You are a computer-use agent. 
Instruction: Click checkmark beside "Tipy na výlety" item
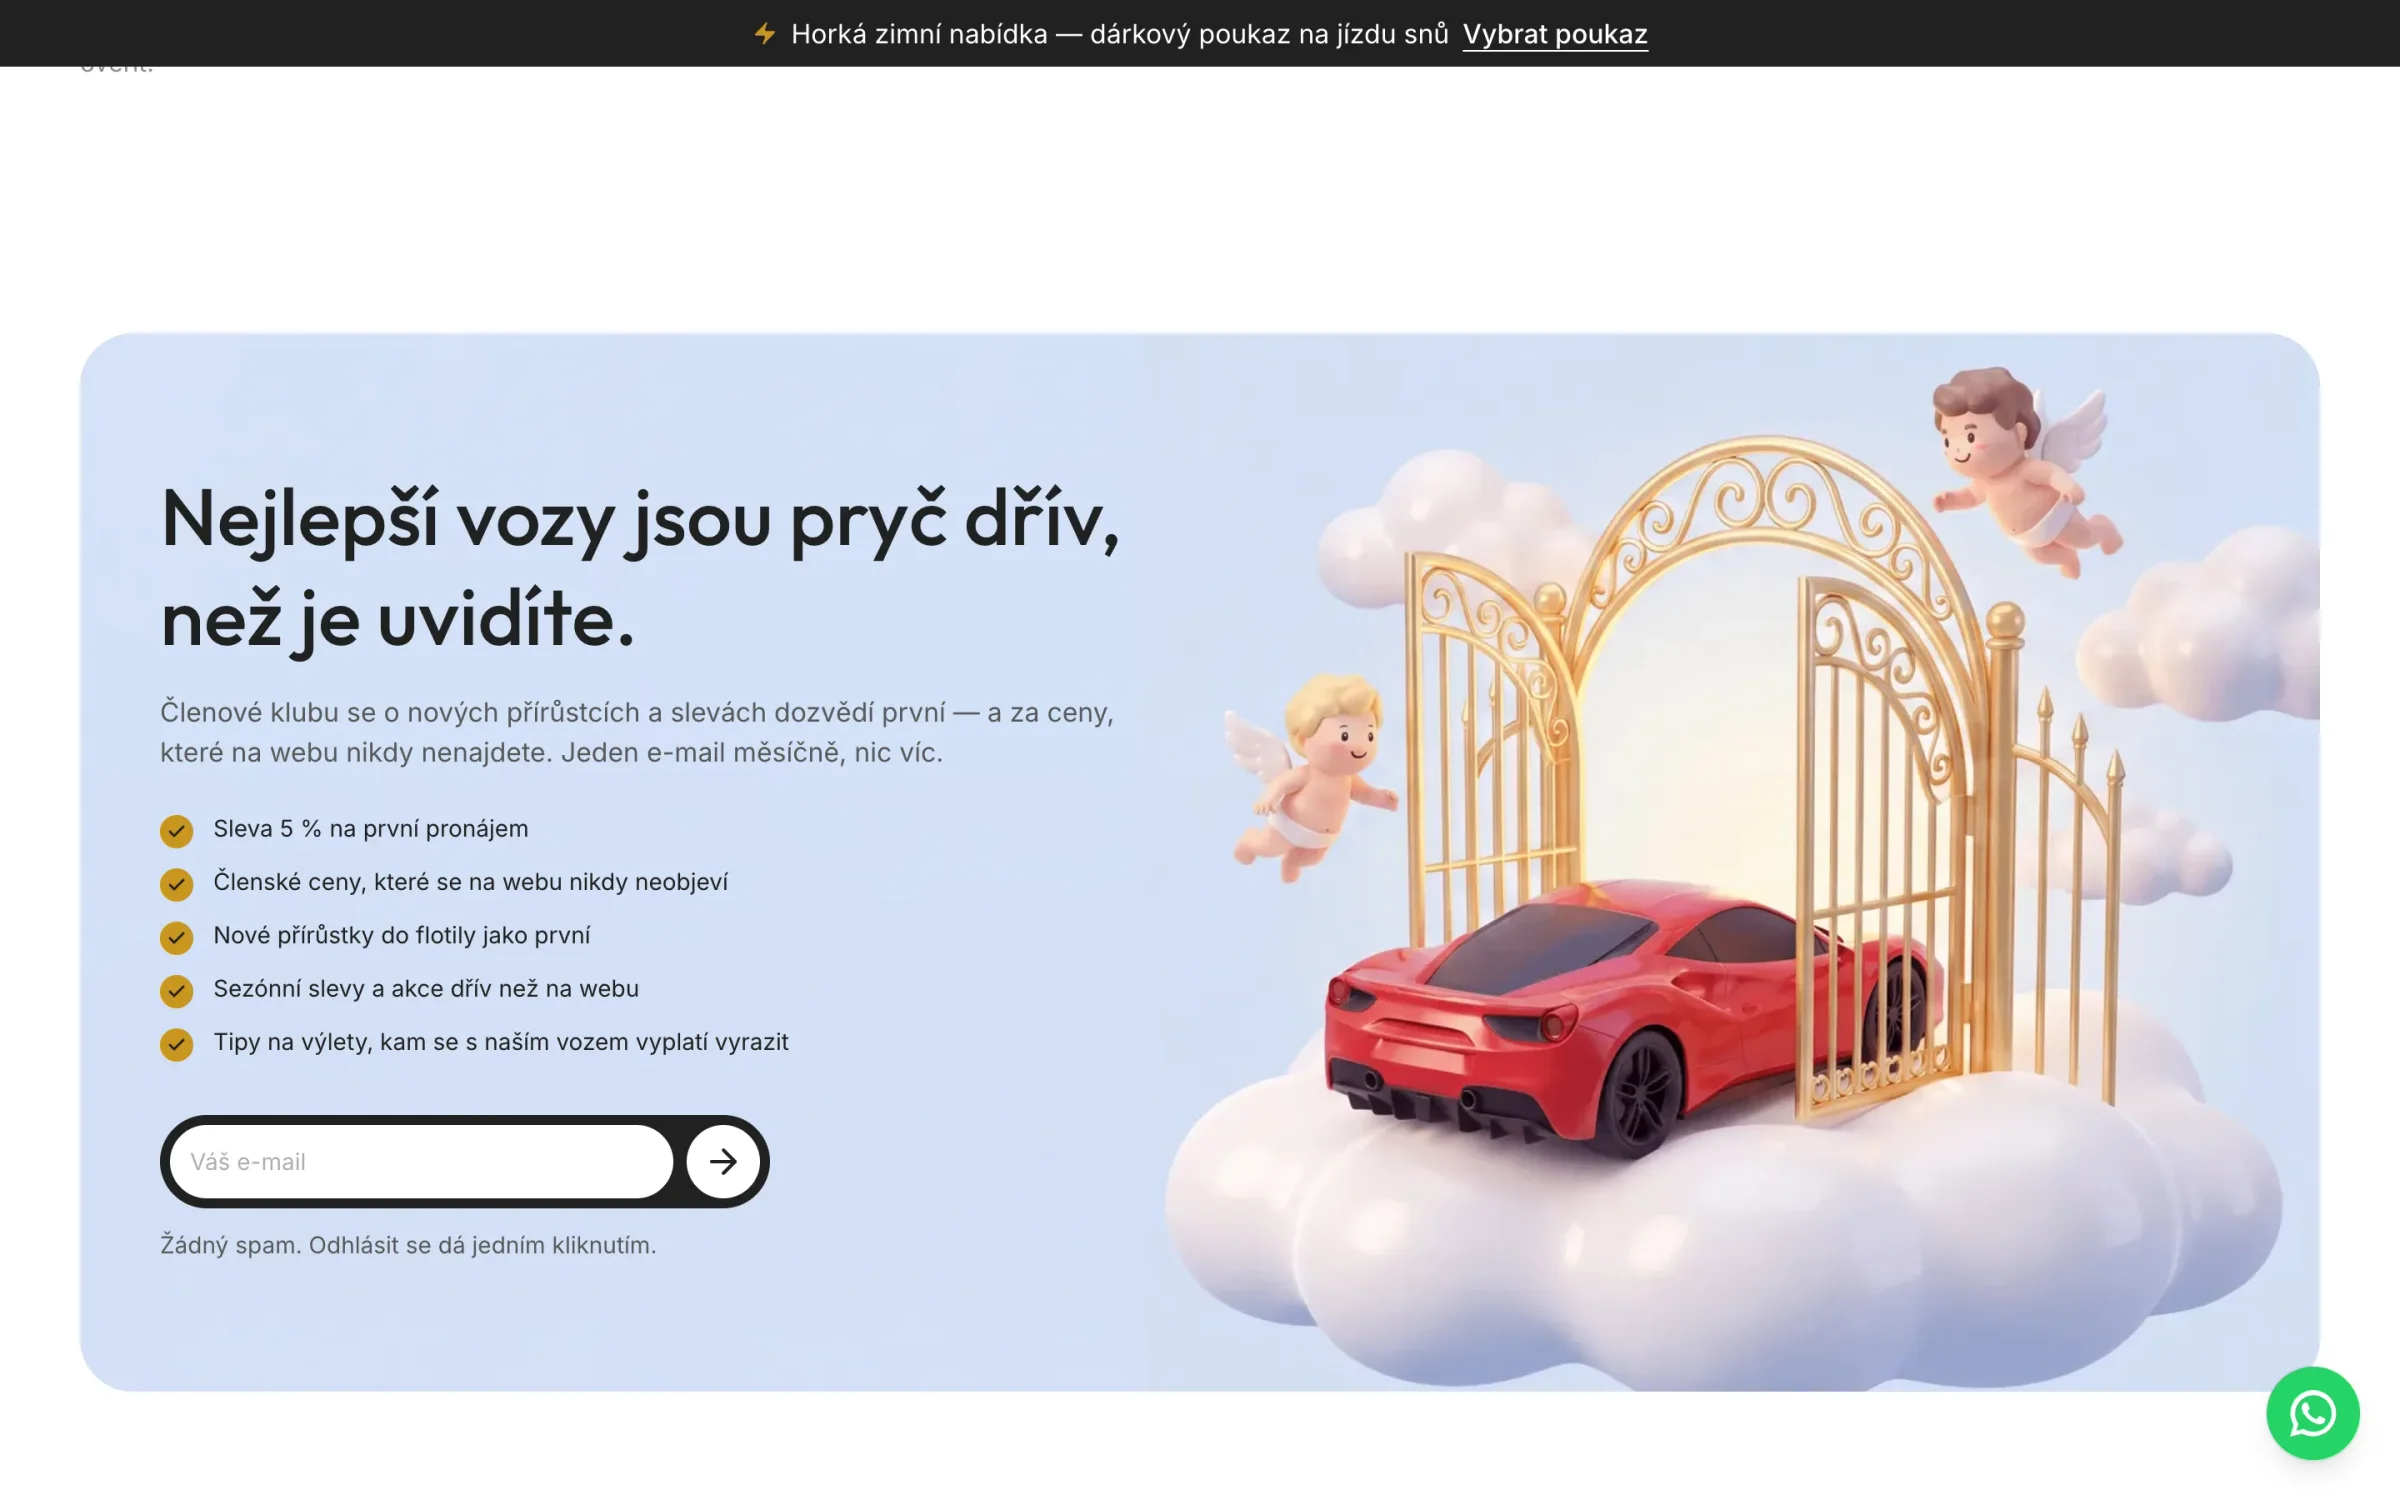pyautogui.click(x=177, y=1043)
